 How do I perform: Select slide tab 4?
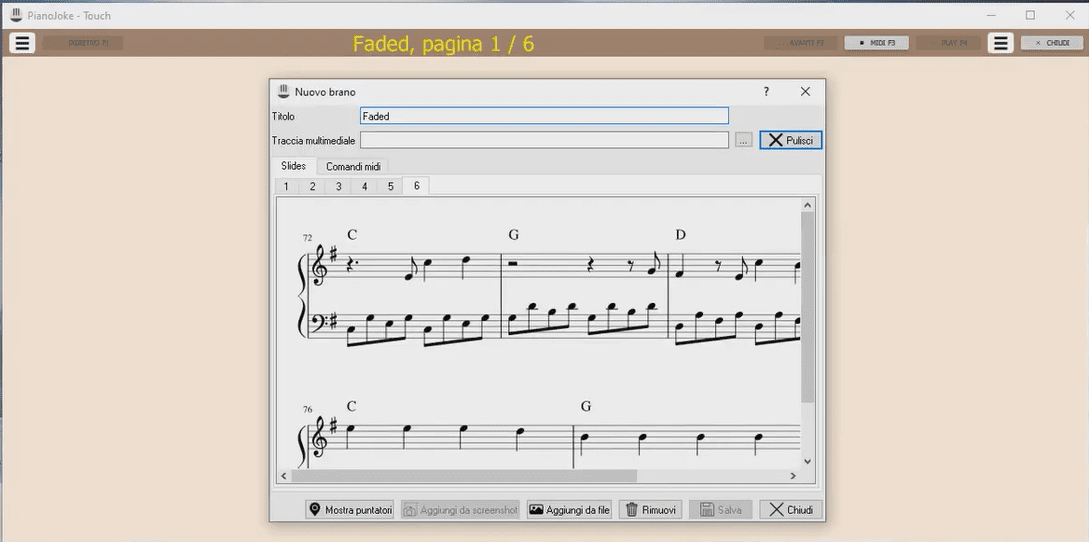point(364,186)
